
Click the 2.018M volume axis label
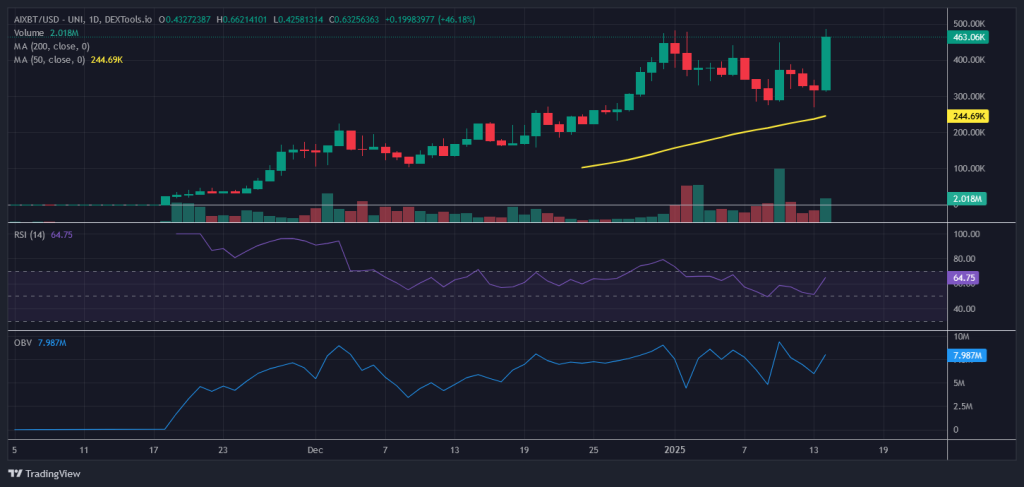point(968,198)
